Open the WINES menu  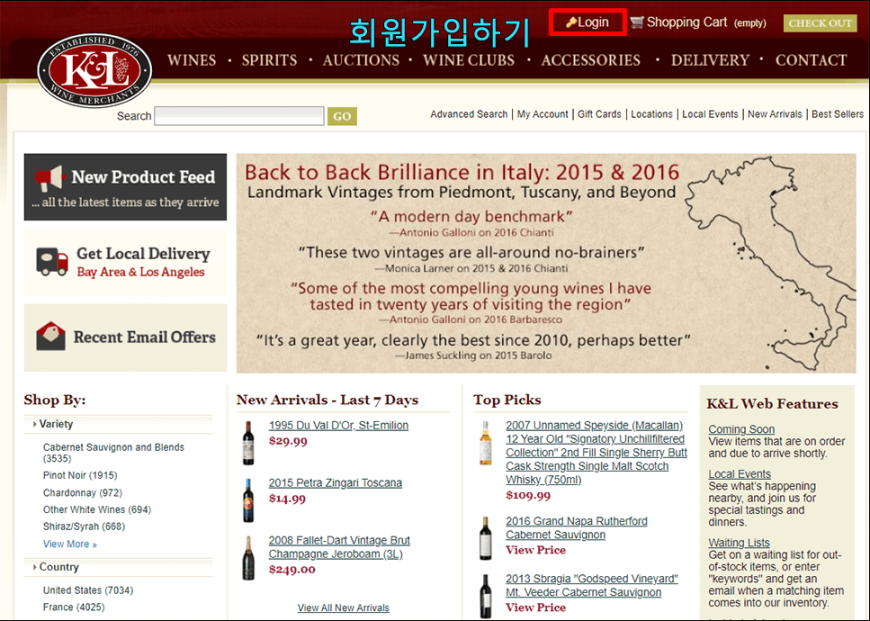[192, 60]
